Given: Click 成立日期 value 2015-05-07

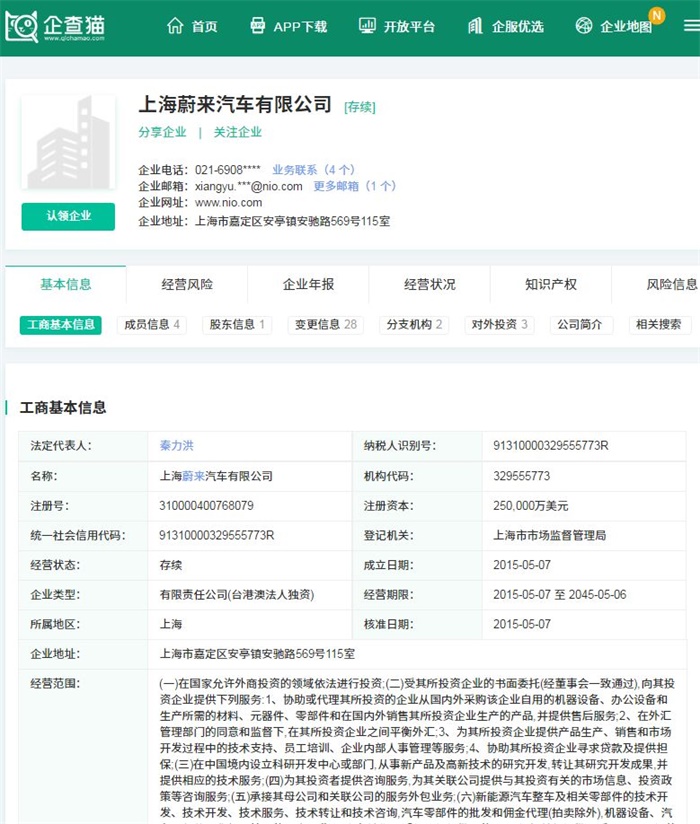Looking at the screenshot, I should pyautogui.click(x=522, y=565).
